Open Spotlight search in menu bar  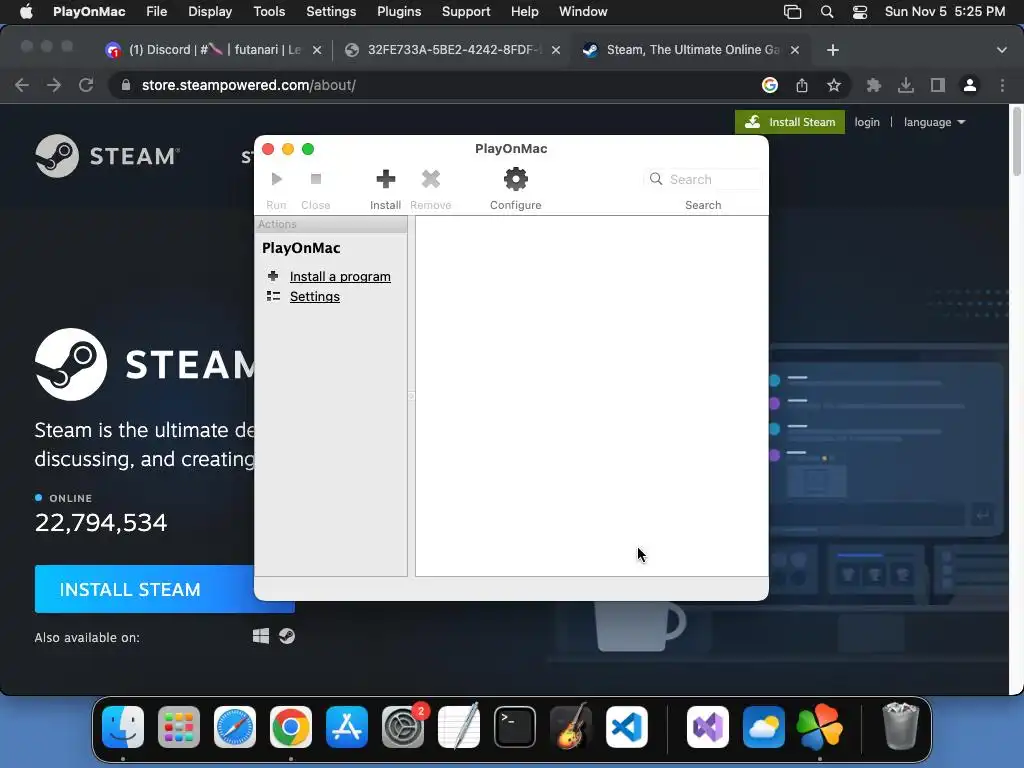(x=827, y=12)
